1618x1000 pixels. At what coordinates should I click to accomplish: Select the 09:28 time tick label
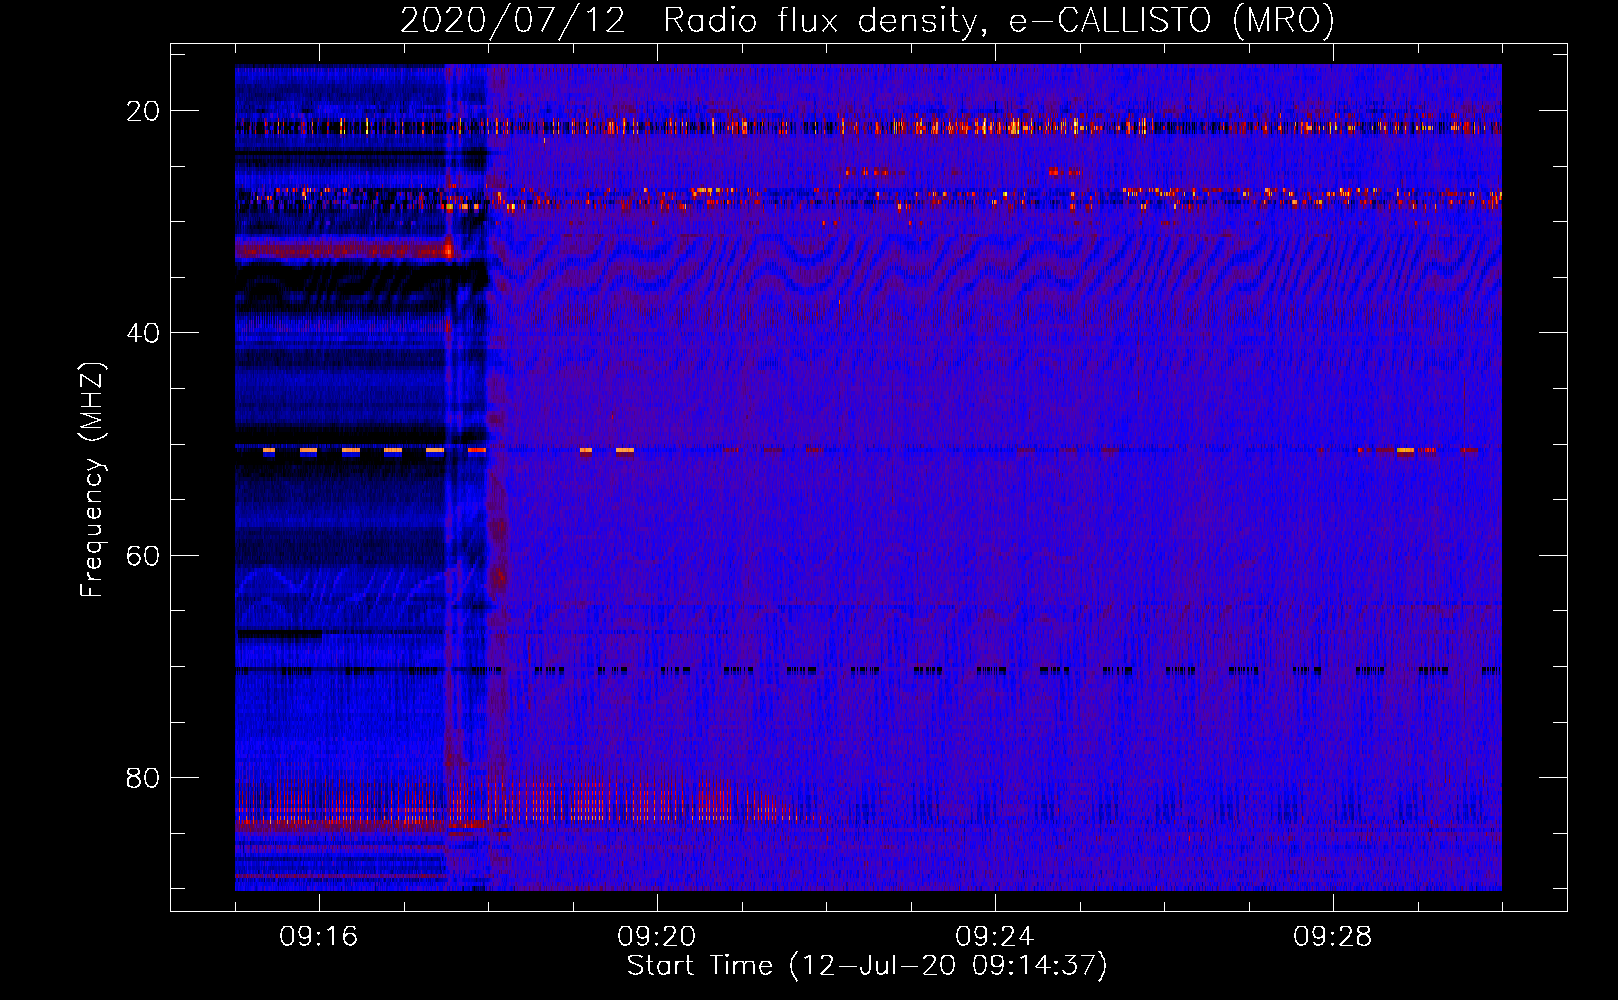(1333, 937)
